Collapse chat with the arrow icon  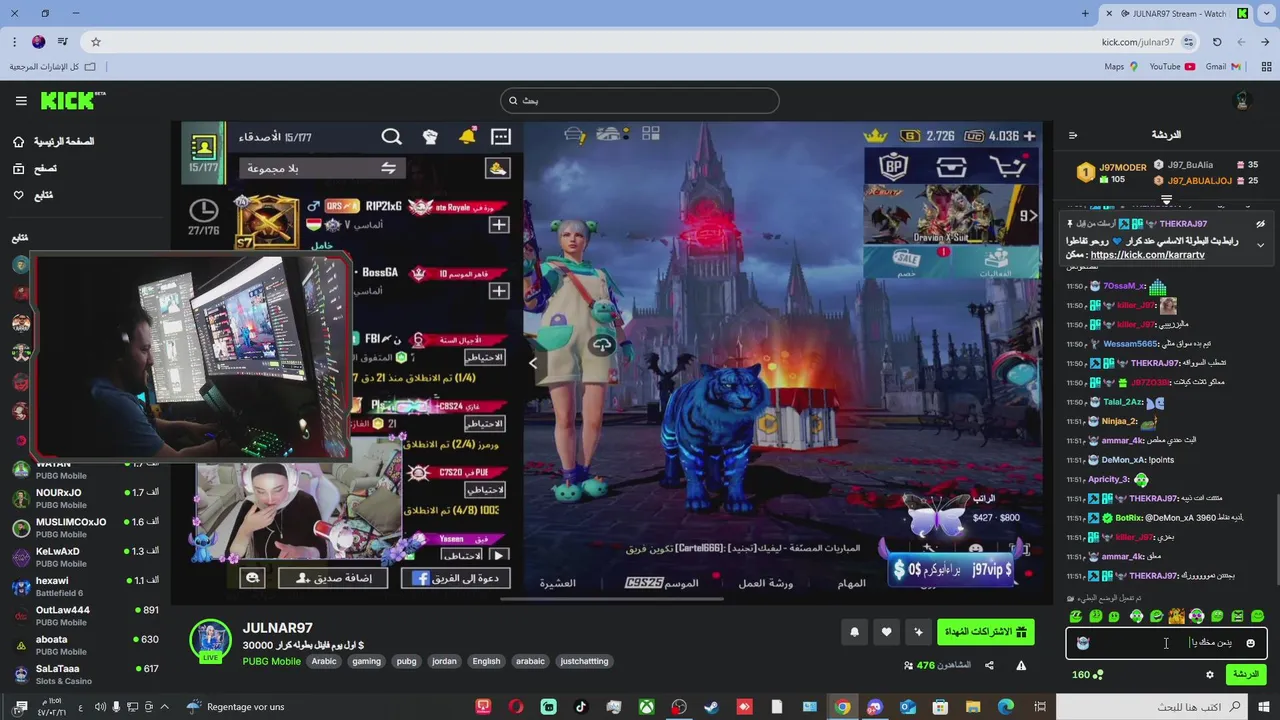tap(1073, 135)
